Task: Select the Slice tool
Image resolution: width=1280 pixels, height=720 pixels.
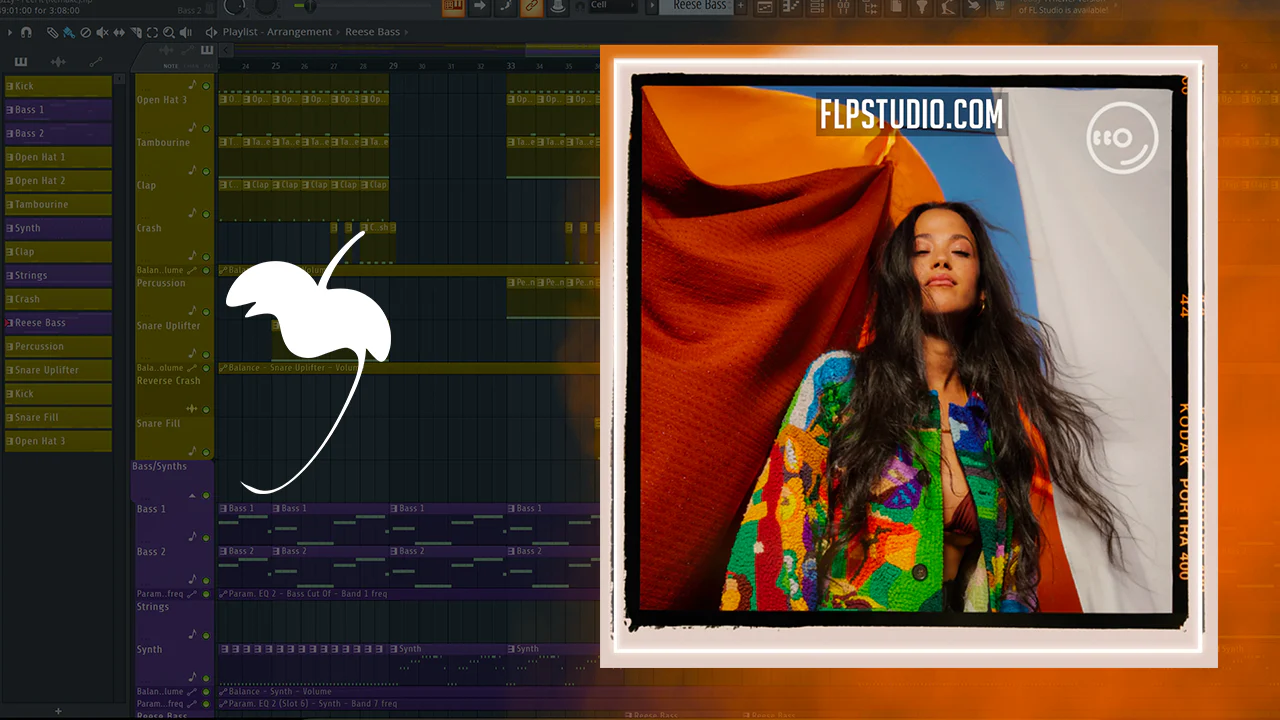Action: click(136, 32)
